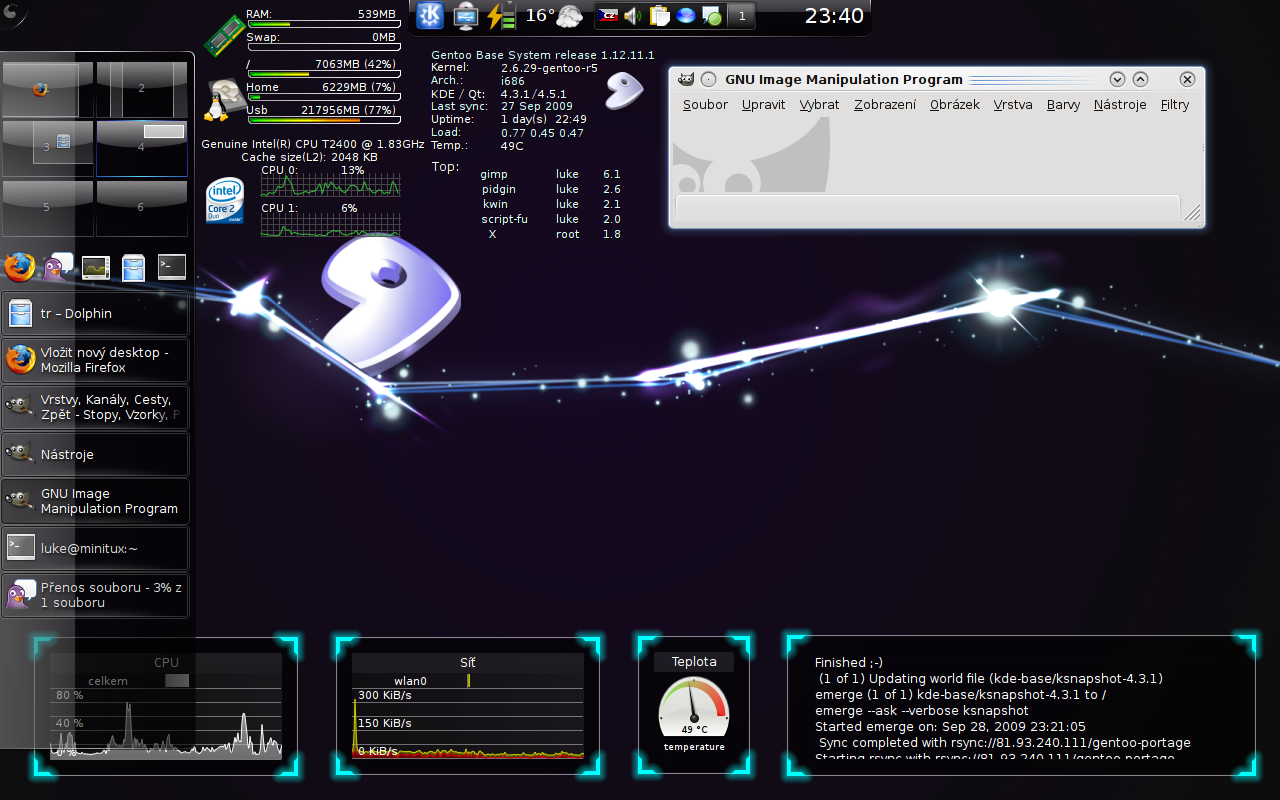Open the Klipper clipboard tray icon
Image resolution: width=1280 pixels, height=800 pixels.
click(659, 15)
